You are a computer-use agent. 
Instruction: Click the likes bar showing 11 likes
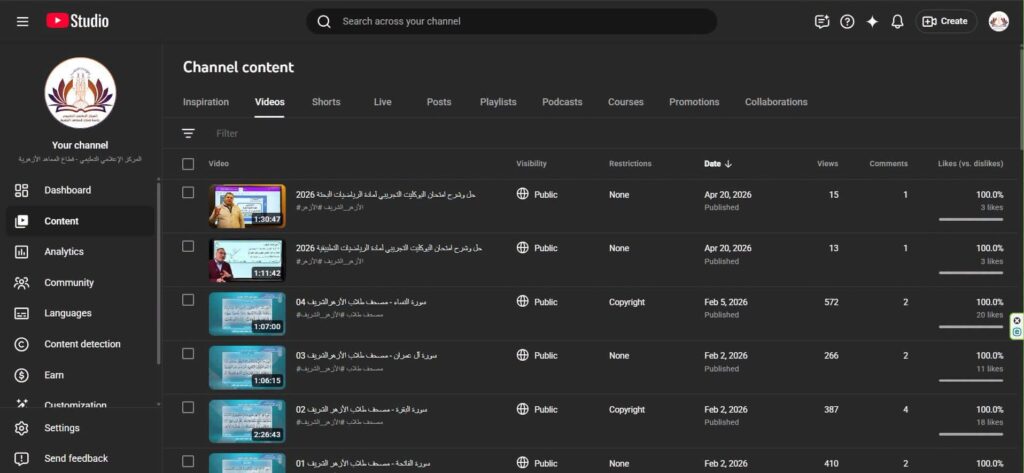(971, 380)
